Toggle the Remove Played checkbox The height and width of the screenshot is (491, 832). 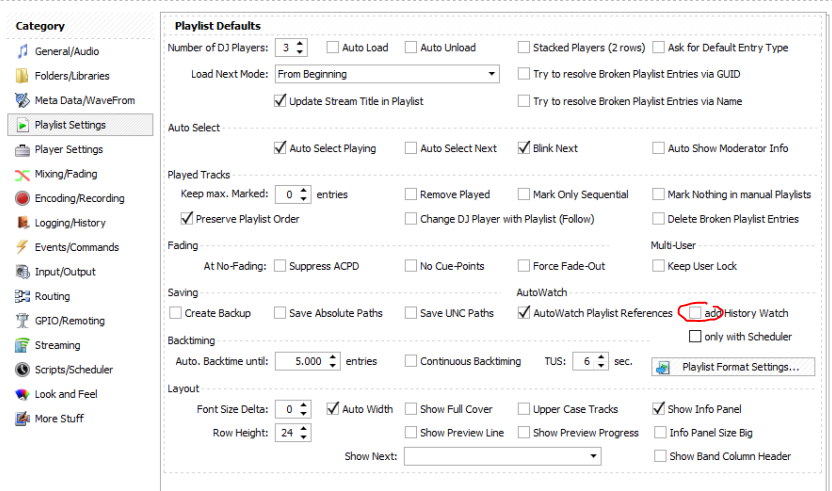[411, 194]
